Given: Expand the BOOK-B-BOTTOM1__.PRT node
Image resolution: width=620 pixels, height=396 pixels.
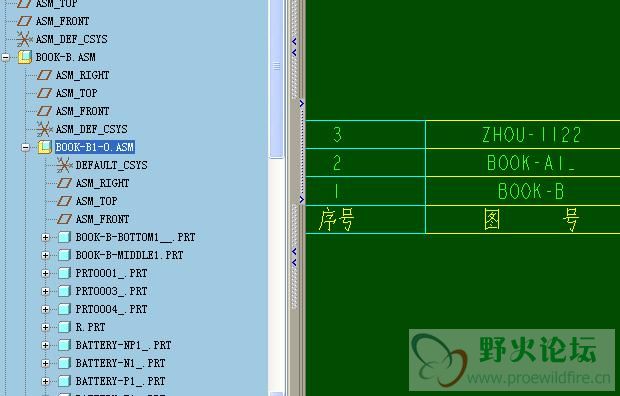Looking at the screenshot, I should [45, 237].
